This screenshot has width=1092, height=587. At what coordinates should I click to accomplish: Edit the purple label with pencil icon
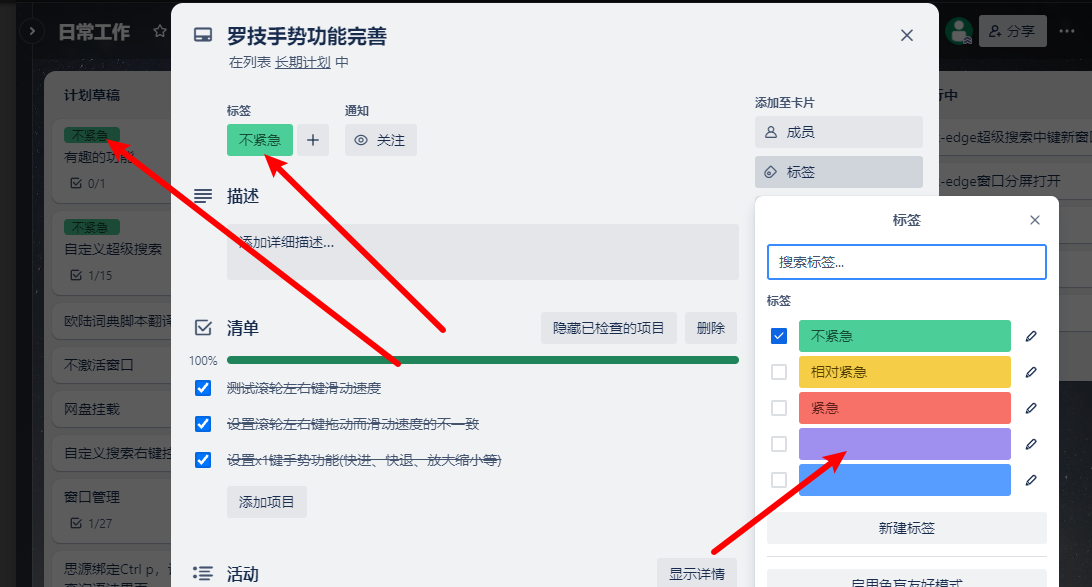pyautogui.click(x=1031, y=444)
